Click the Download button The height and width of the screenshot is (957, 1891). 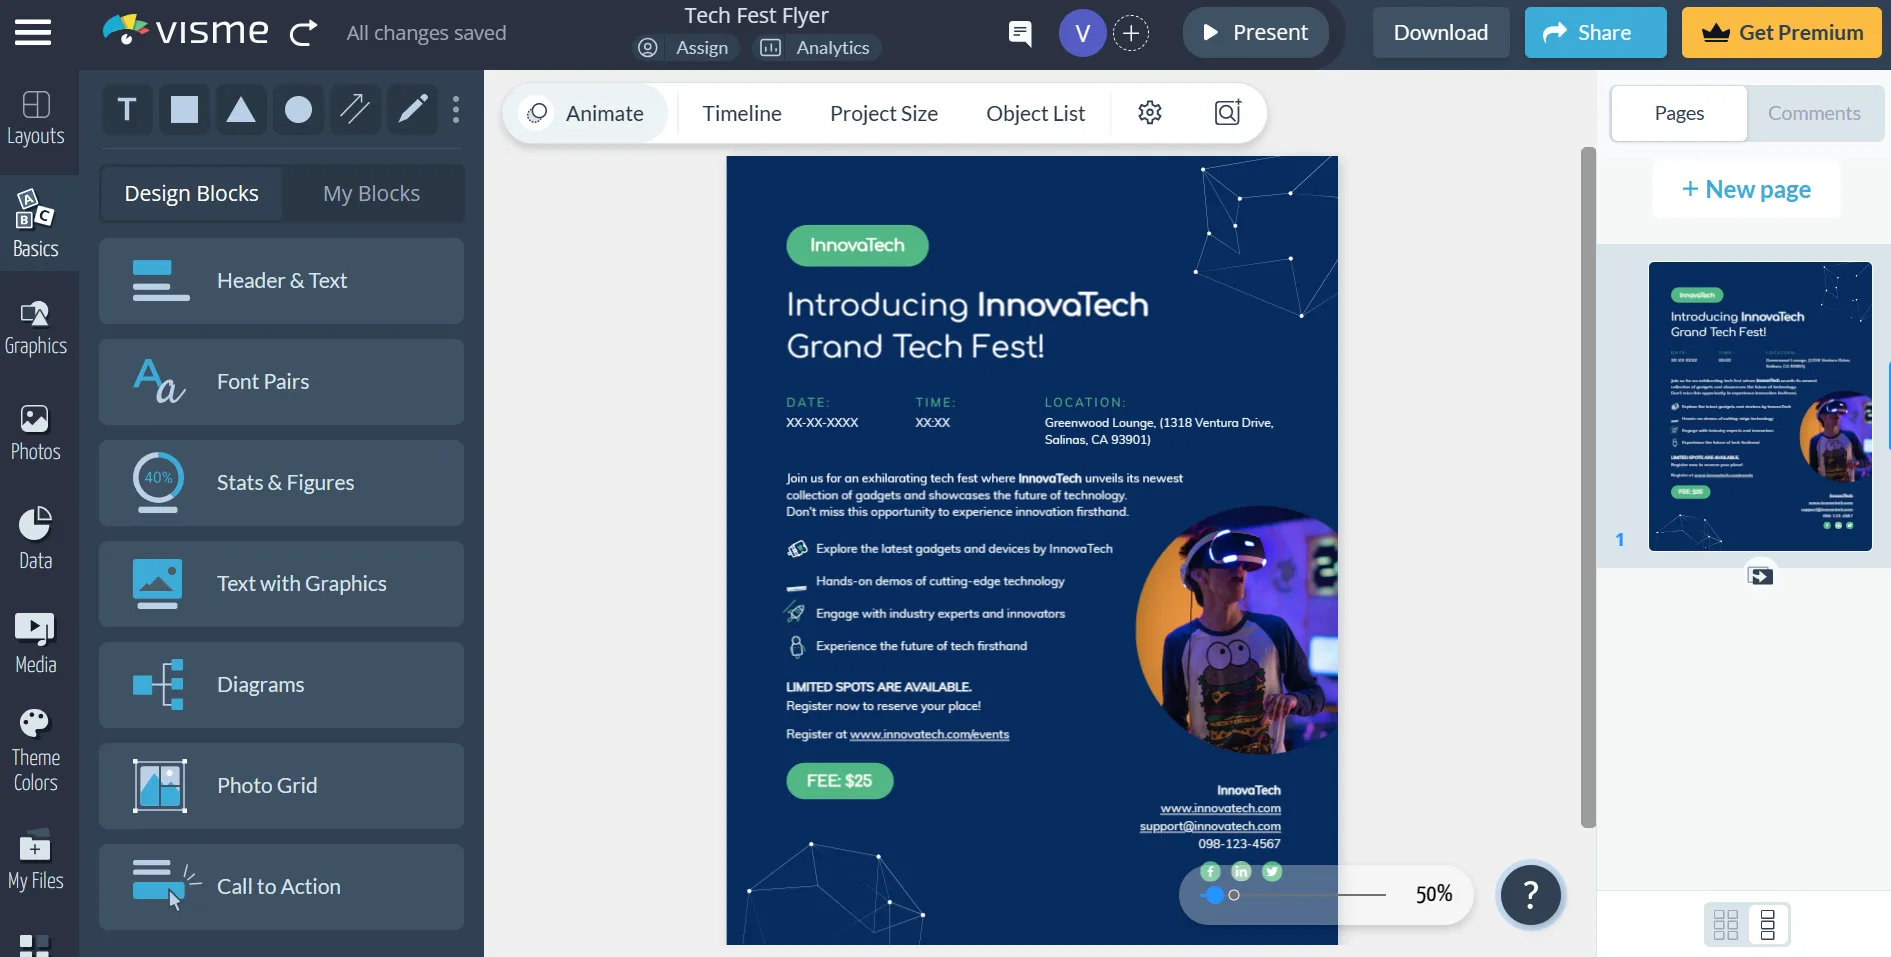[1441, 32]
